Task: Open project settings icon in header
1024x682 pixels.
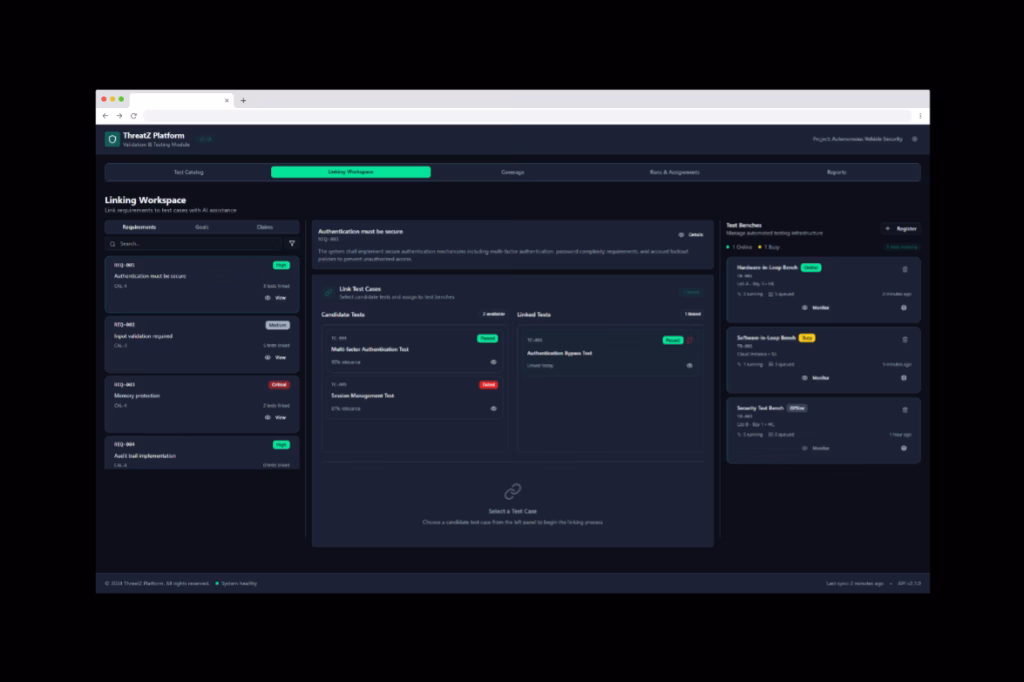Action: (x=914, y=139)
